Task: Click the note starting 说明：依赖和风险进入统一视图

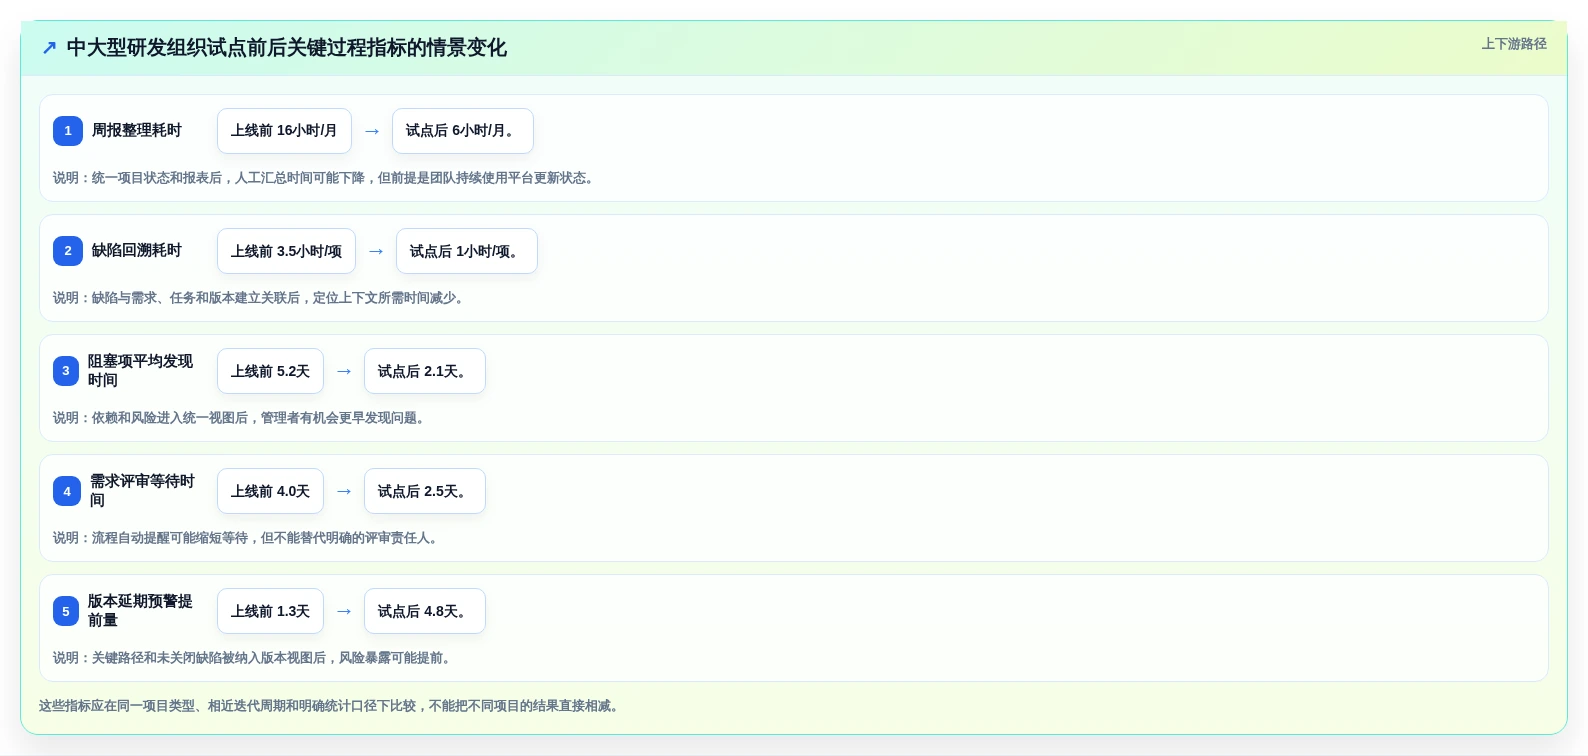Action: [241, 418]
